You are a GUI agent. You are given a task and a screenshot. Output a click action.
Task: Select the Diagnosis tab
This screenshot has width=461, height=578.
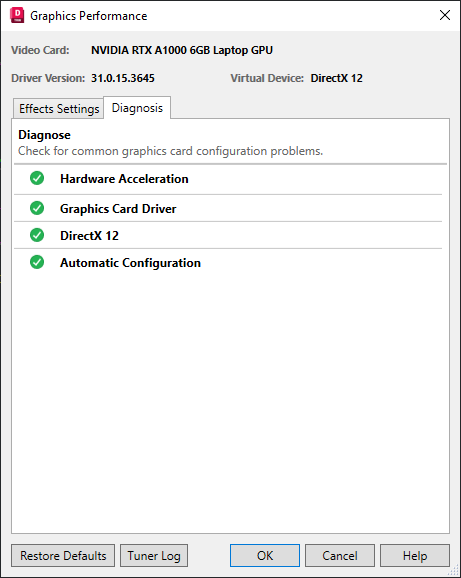137,108
